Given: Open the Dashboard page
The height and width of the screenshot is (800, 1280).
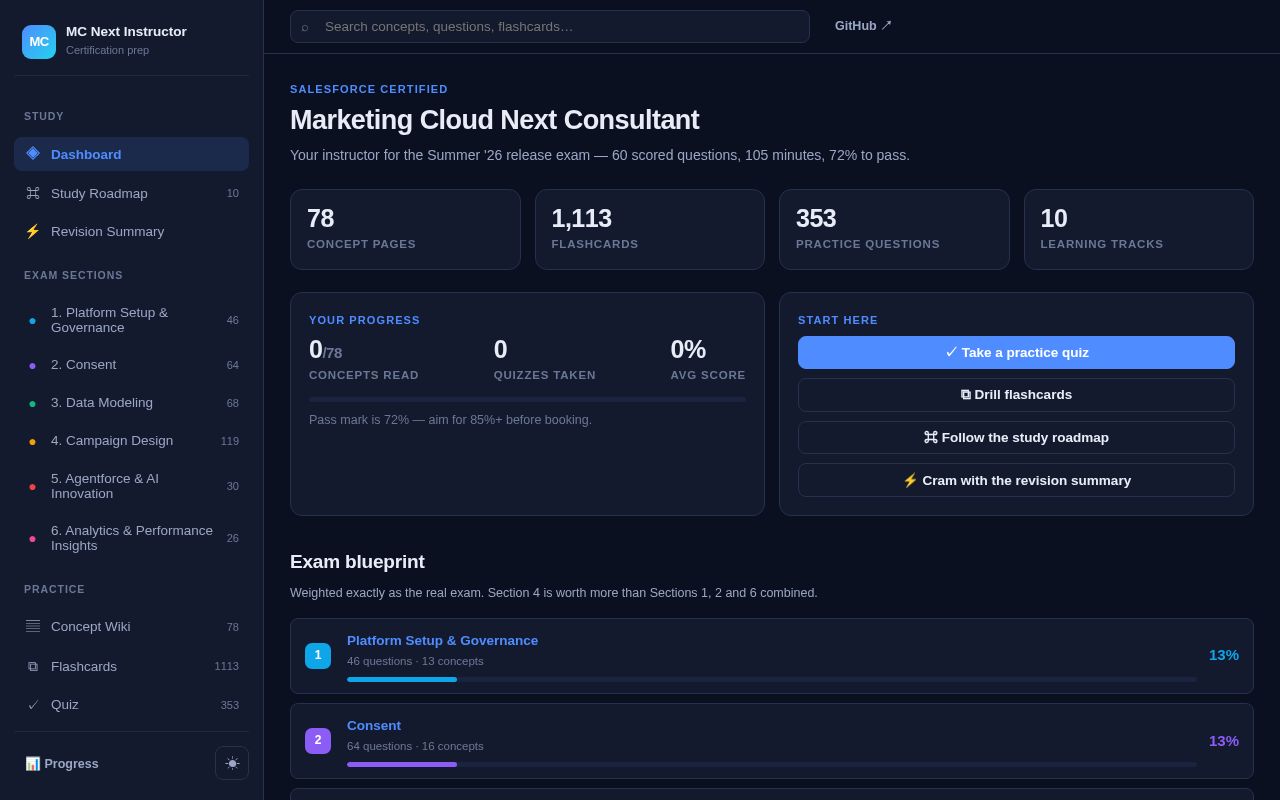Looking at the screenshot, I should [131, 154].
